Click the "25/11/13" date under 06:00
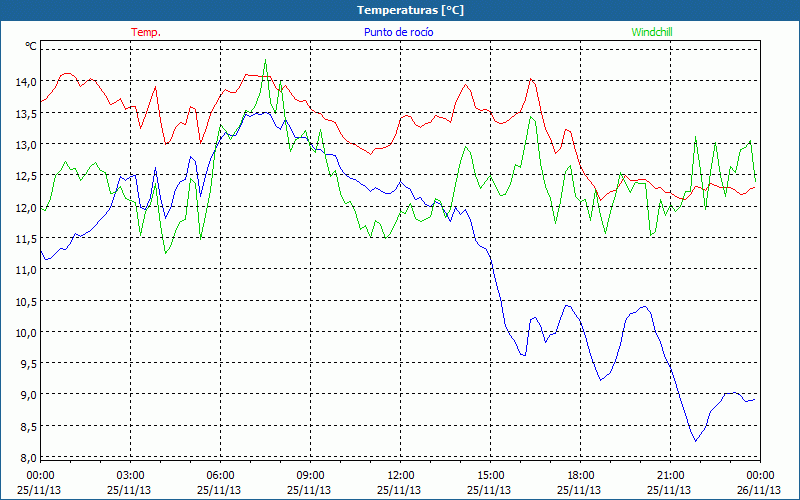The width and height of the screenshot is (800, 500). click(x=219, y=490)
